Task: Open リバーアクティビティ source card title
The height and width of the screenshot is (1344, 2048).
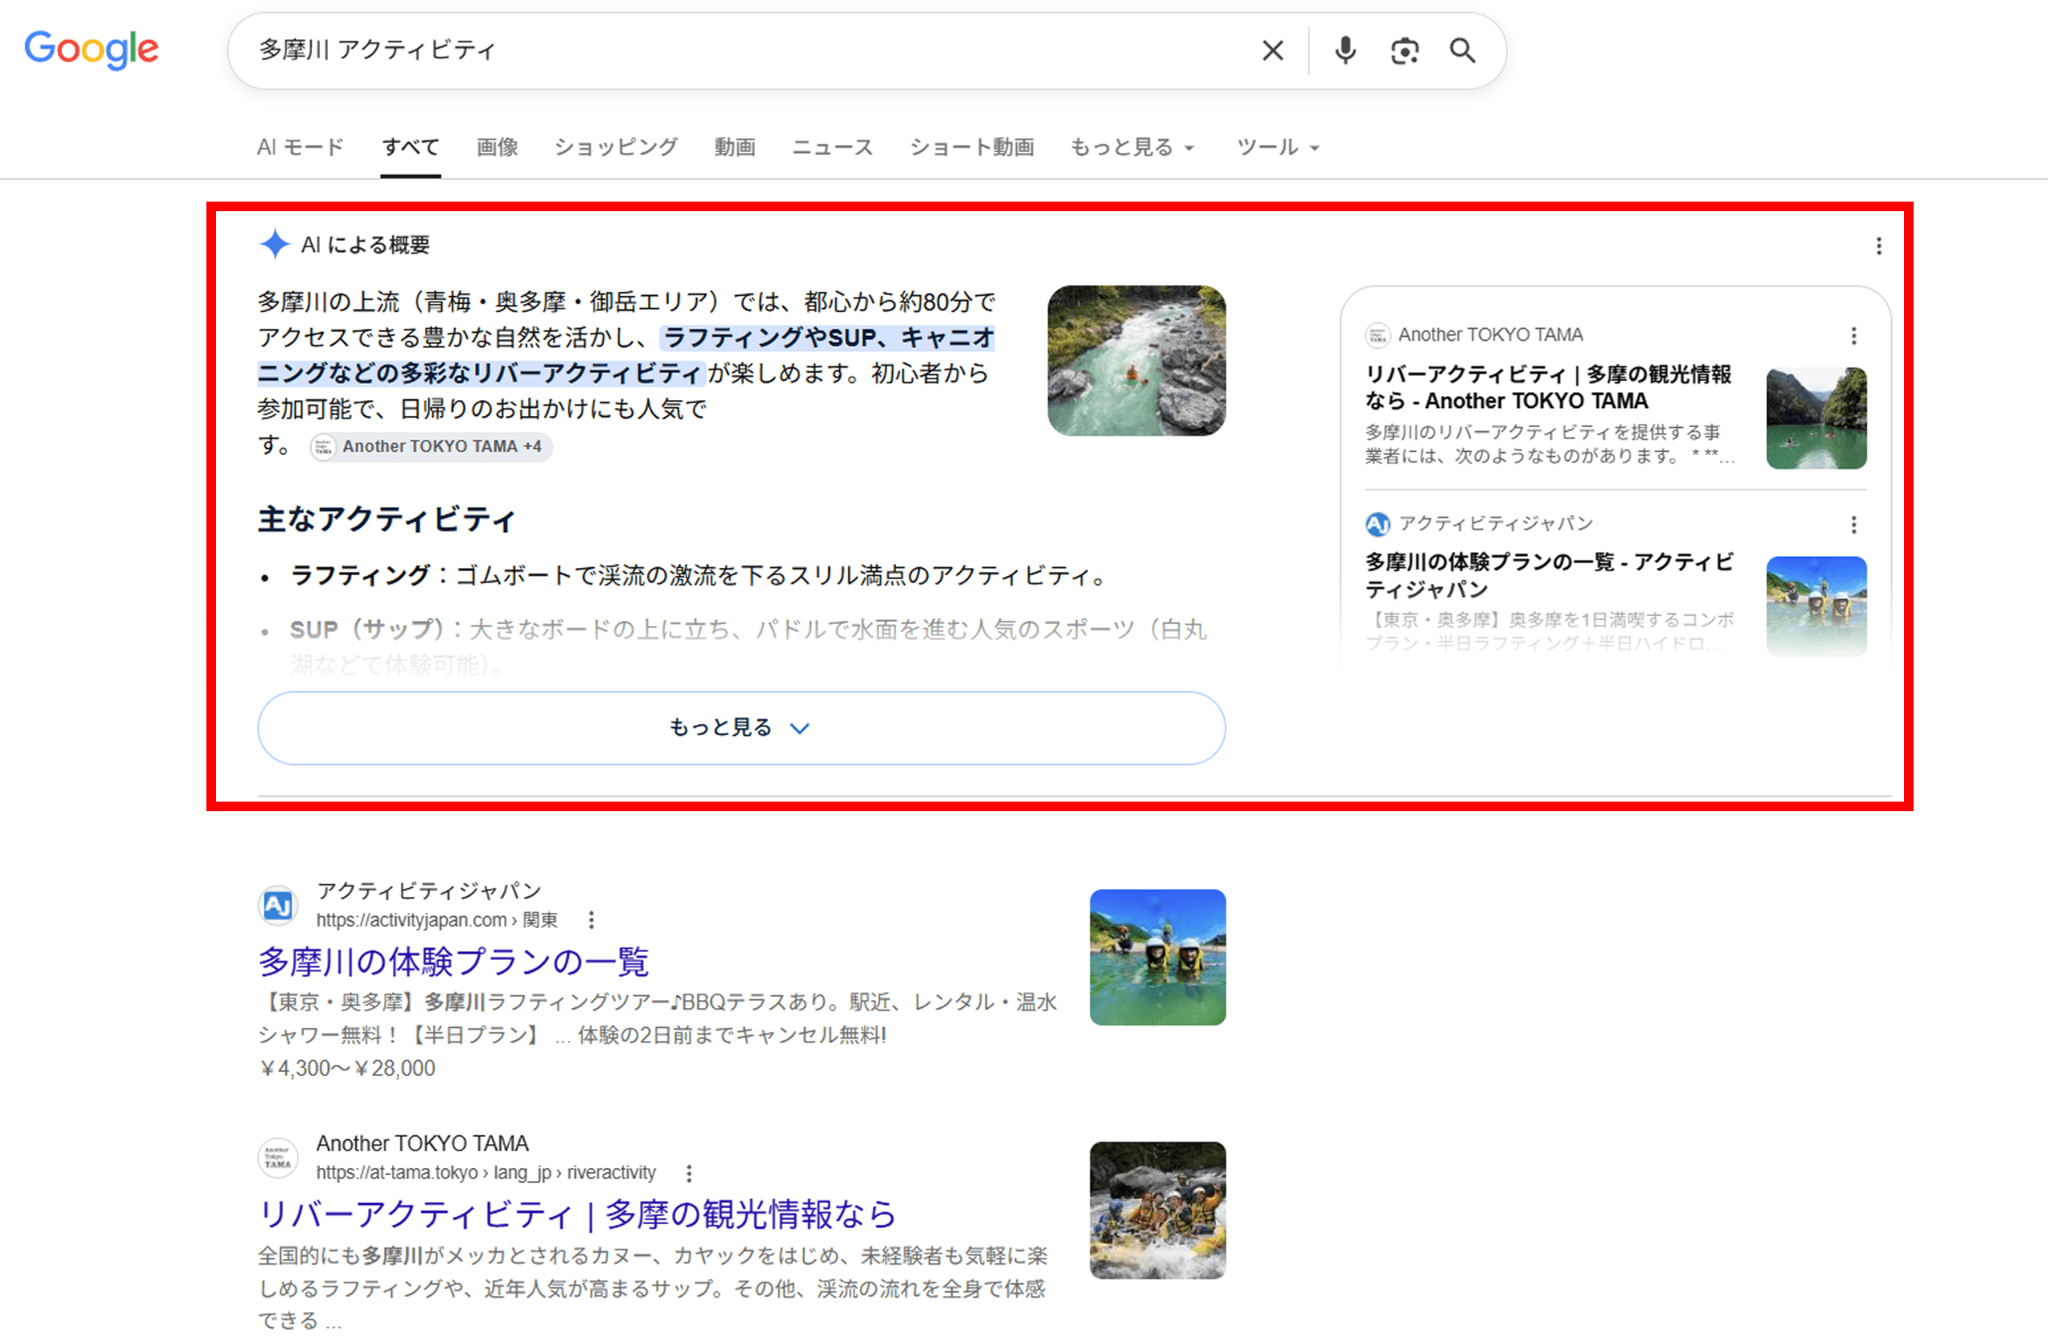Action: pyautogui.click(x=1548, y=387)
